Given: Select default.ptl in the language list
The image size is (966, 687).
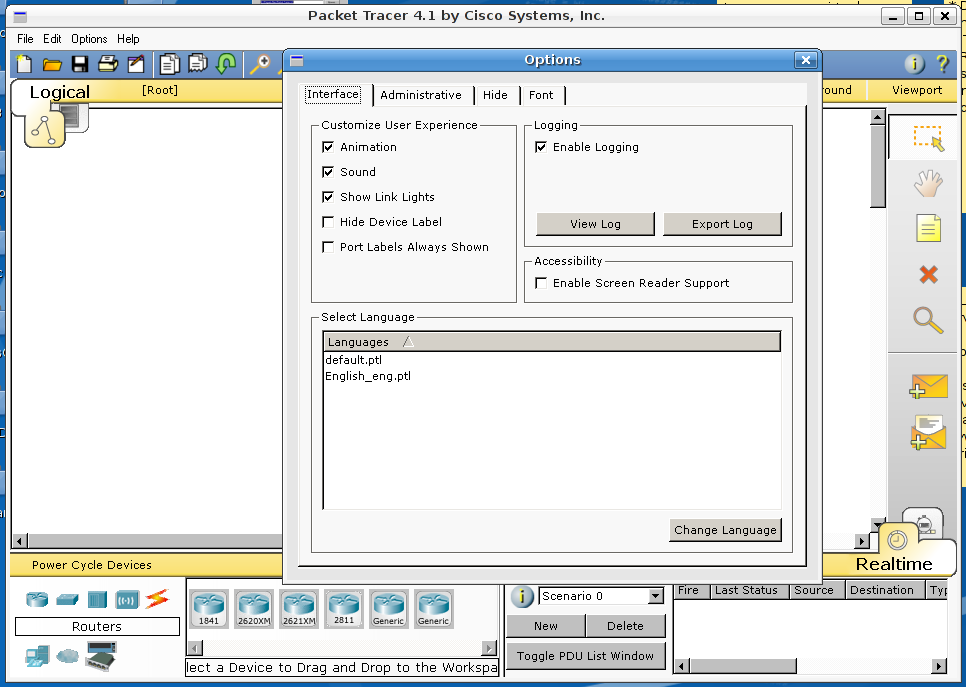Looking at the screenshot, I should tap(354, 360).
